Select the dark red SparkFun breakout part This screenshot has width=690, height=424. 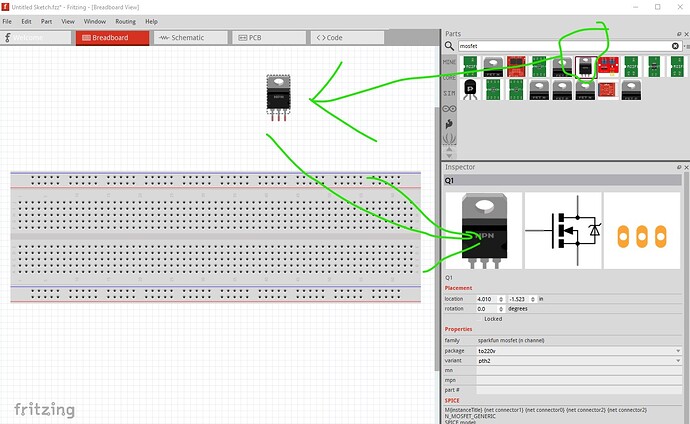pyautogui.click(x=516, y=67)
